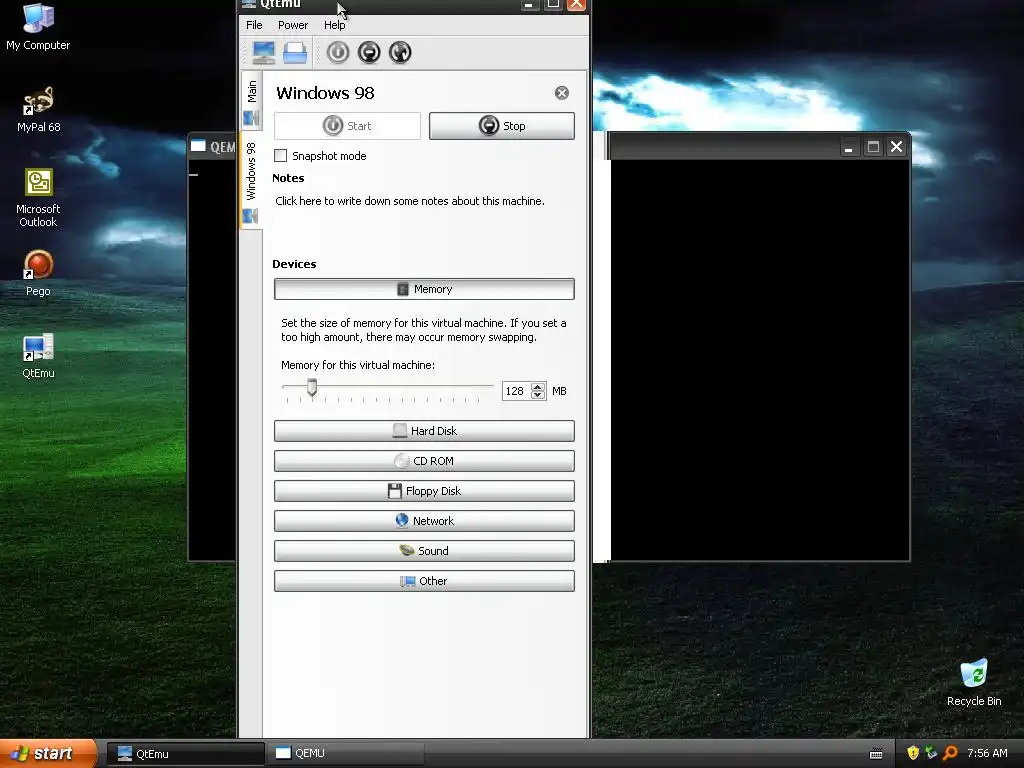Screen dimensions: 1024x768
Task: Click the black QEMU display area
Action: pos(760,360)
